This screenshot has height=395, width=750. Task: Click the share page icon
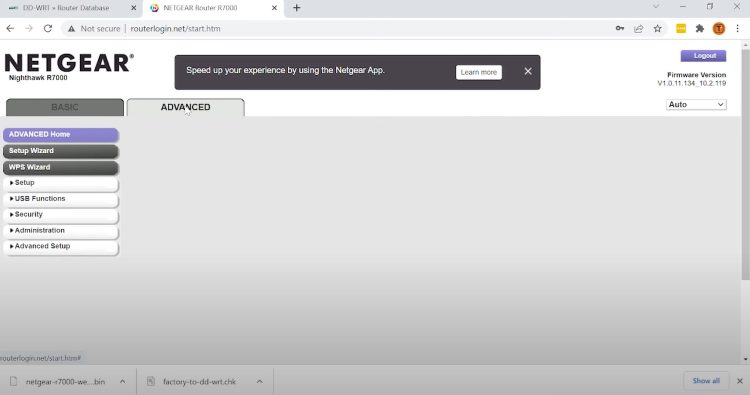coord(639,29)
